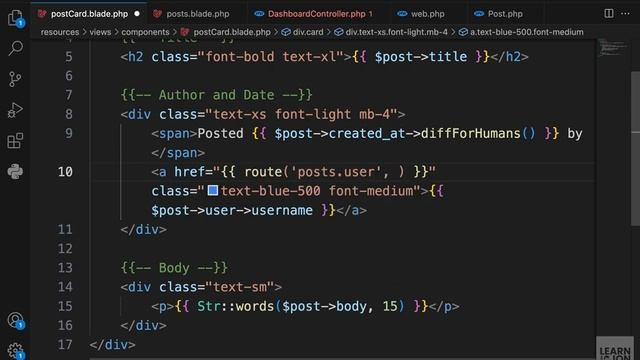Open the Source Control view
Screen dimensions: 640x360
point(15,79)
